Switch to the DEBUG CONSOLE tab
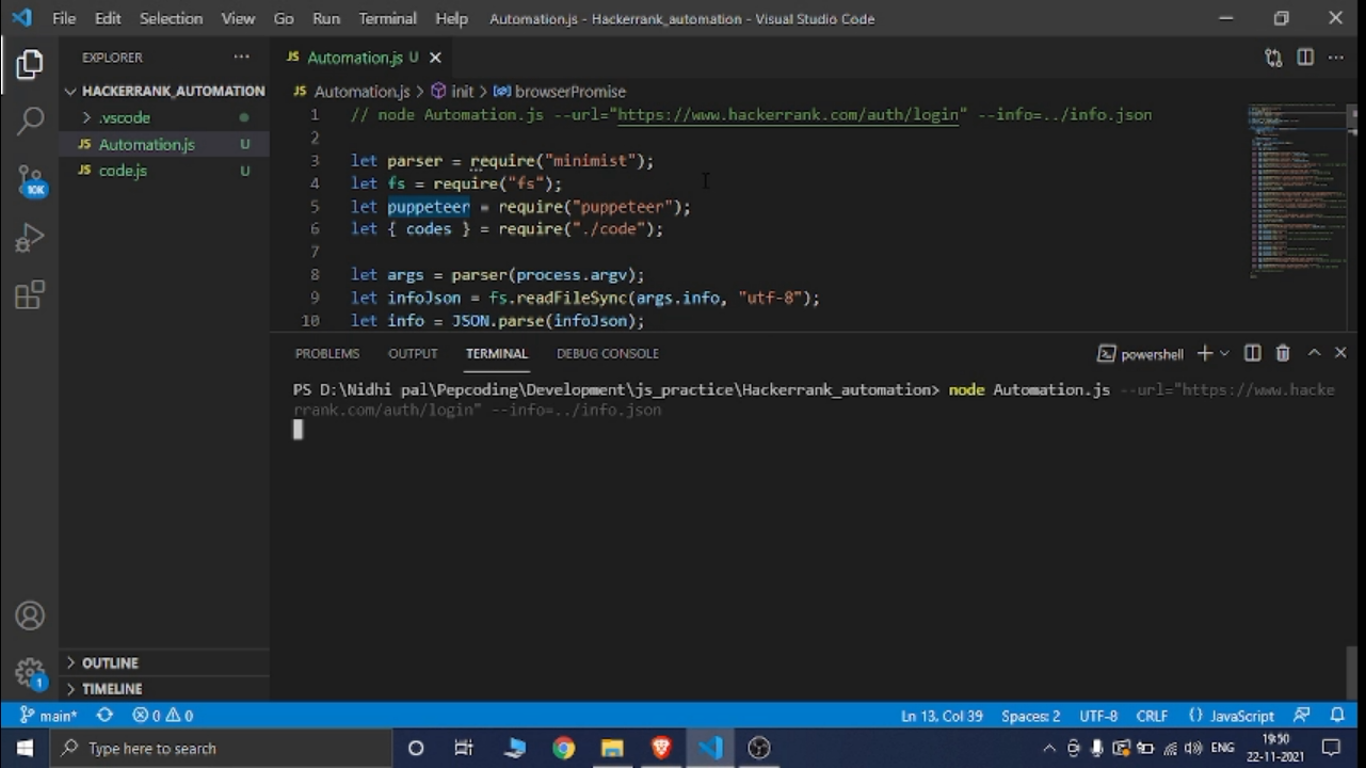The image size is (1366, 768). coord(607,353)
